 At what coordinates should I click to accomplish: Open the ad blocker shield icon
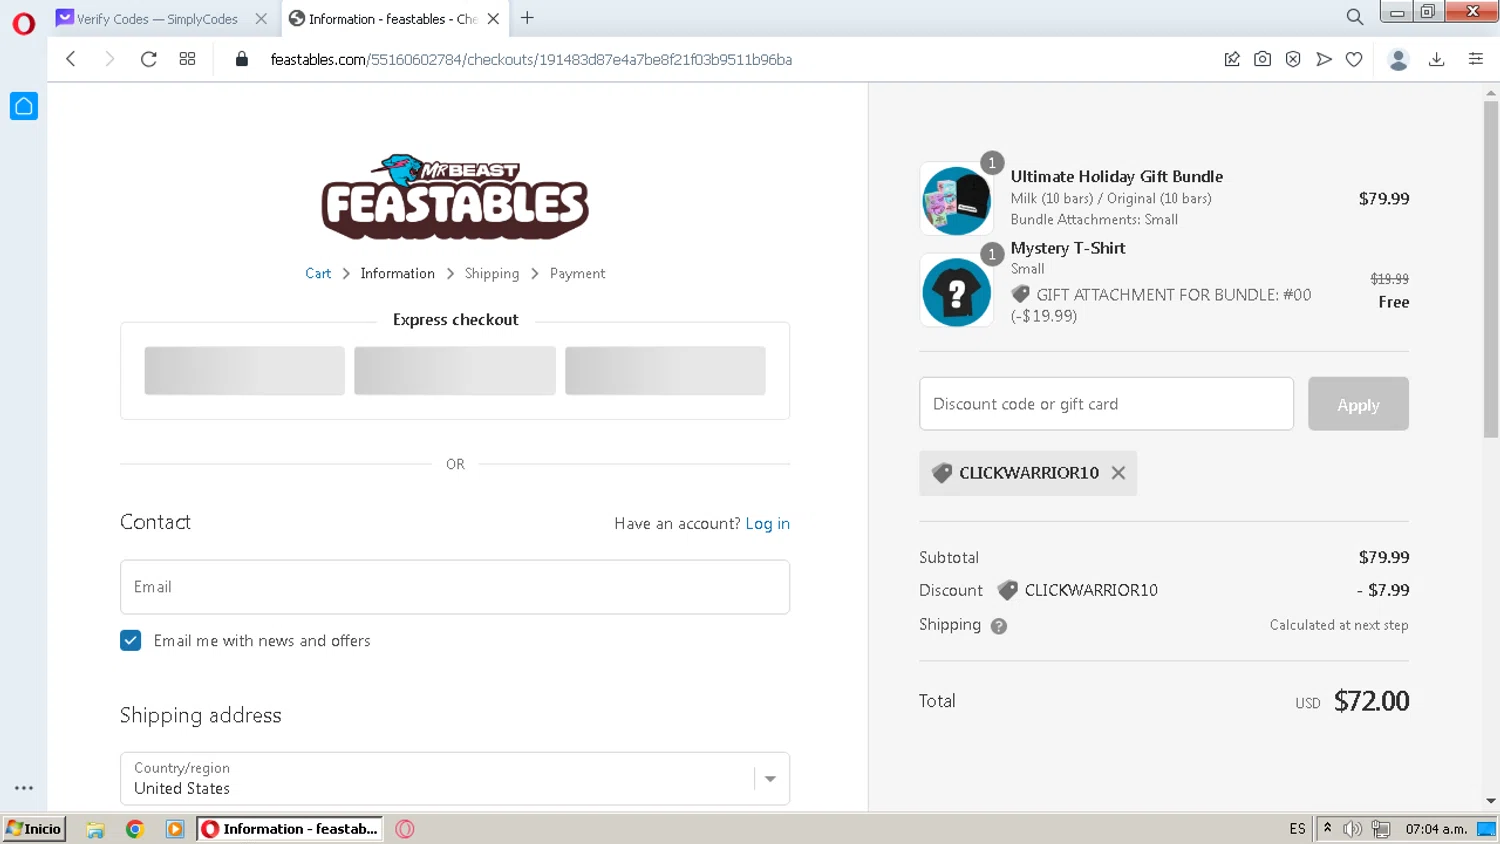coord(1293,59)
